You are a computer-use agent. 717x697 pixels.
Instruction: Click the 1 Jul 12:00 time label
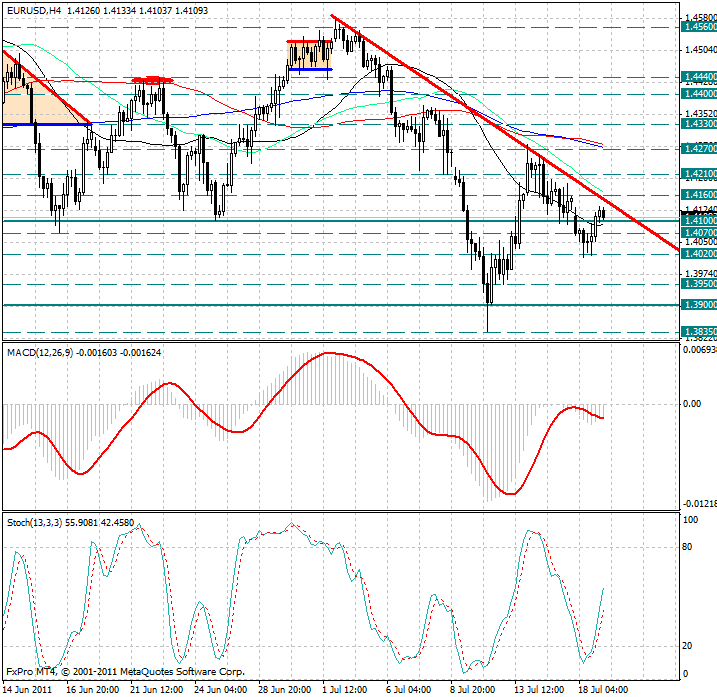[x=344, y=689]
